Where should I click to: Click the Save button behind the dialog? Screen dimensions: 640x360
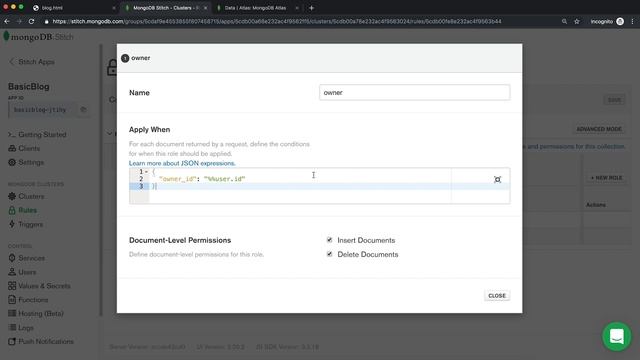[x=614, y=100]
